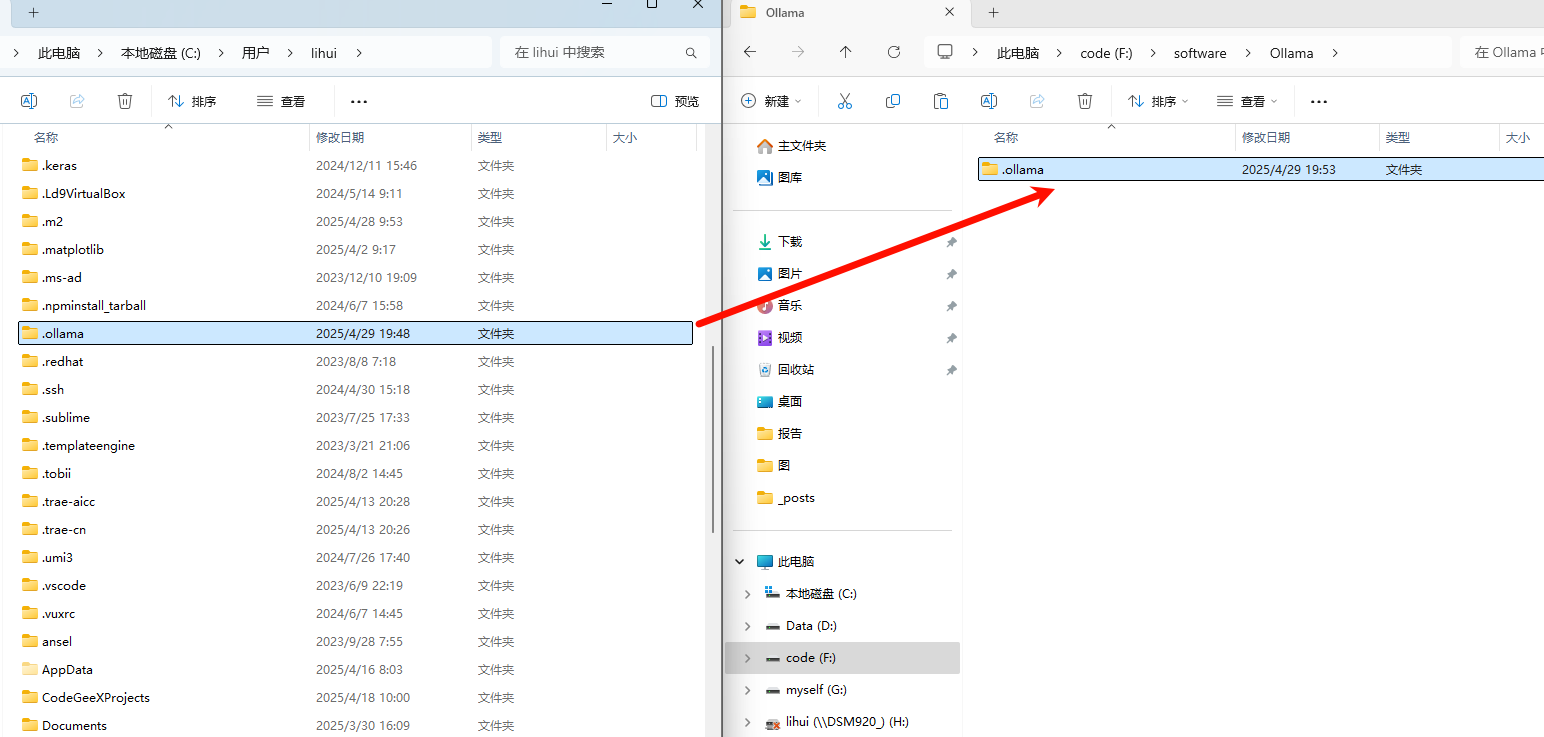Open a new tab next to Ollama tab

tap(993, 13)
